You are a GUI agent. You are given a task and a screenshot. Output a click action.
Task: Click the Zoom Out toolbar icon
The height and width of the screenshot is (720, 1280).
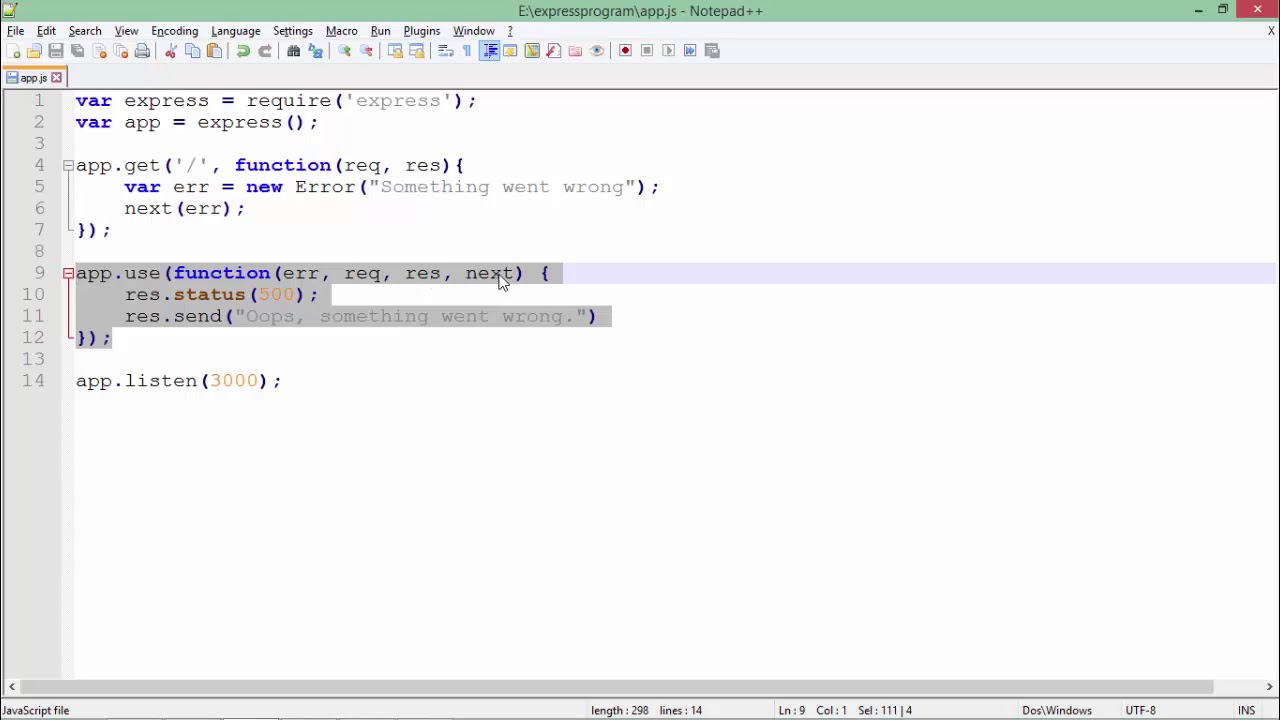(366, 51)
